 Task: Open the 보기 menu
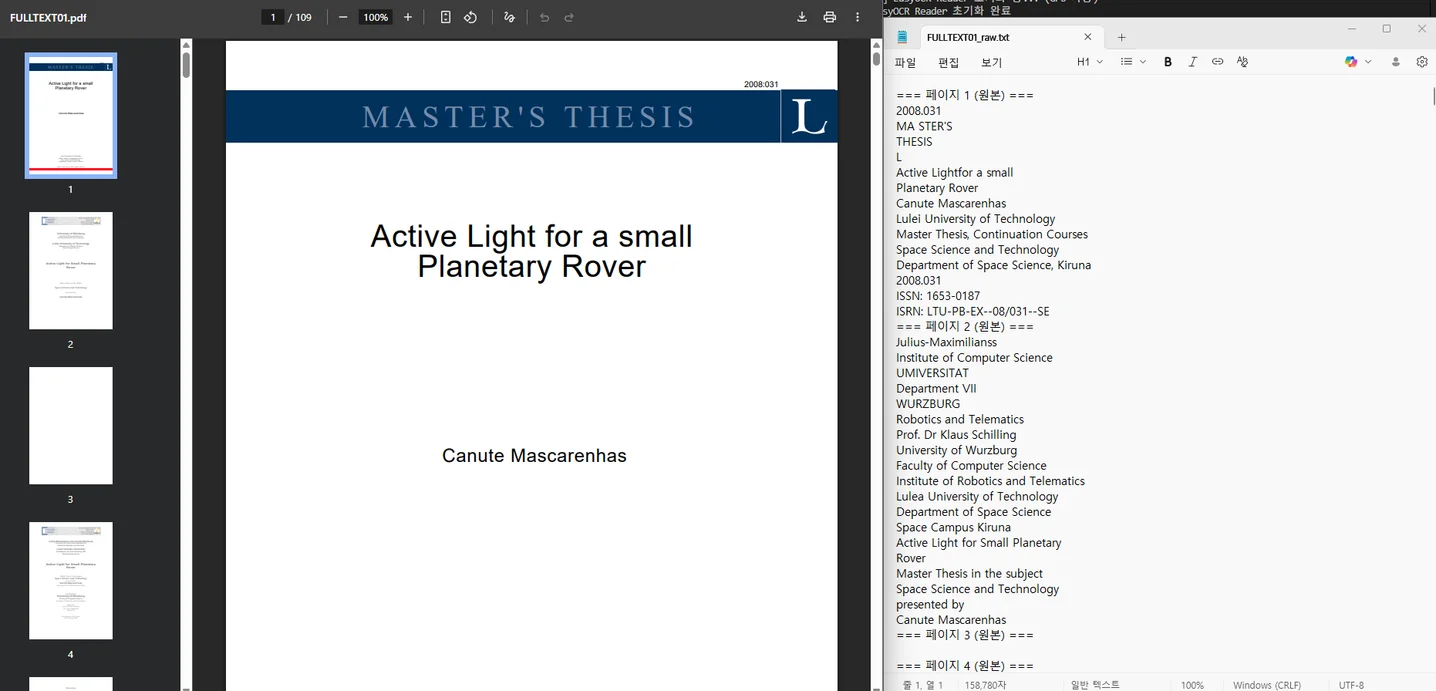point(991,62)
